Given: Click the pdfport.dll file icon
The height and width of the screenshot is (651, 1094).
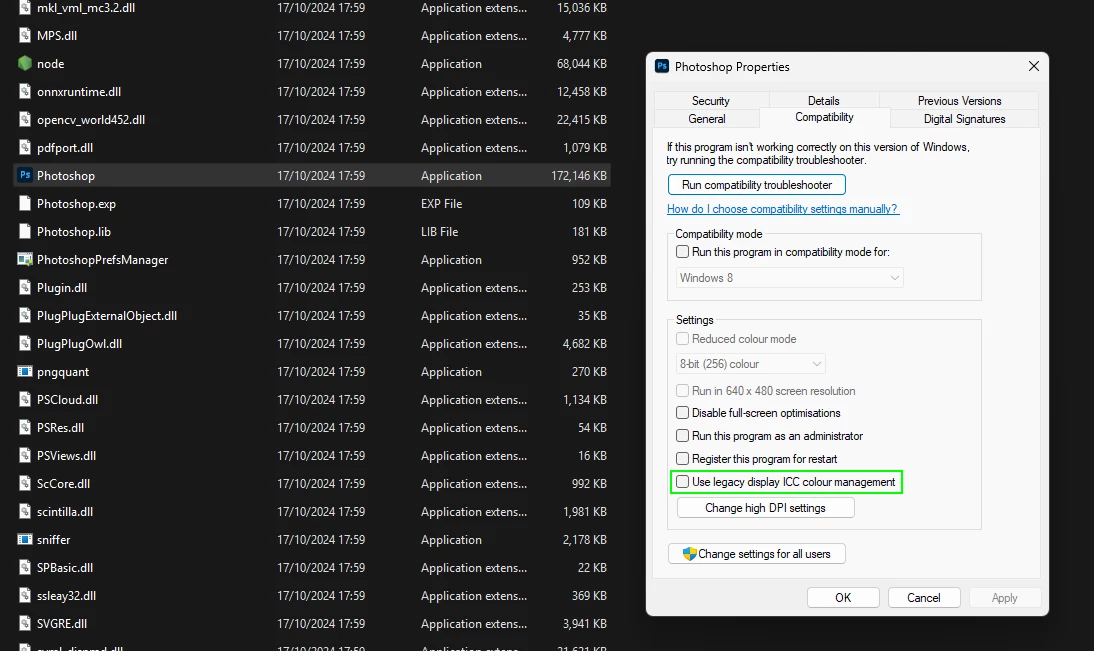Looking at the screenshot, I should 25,147.
